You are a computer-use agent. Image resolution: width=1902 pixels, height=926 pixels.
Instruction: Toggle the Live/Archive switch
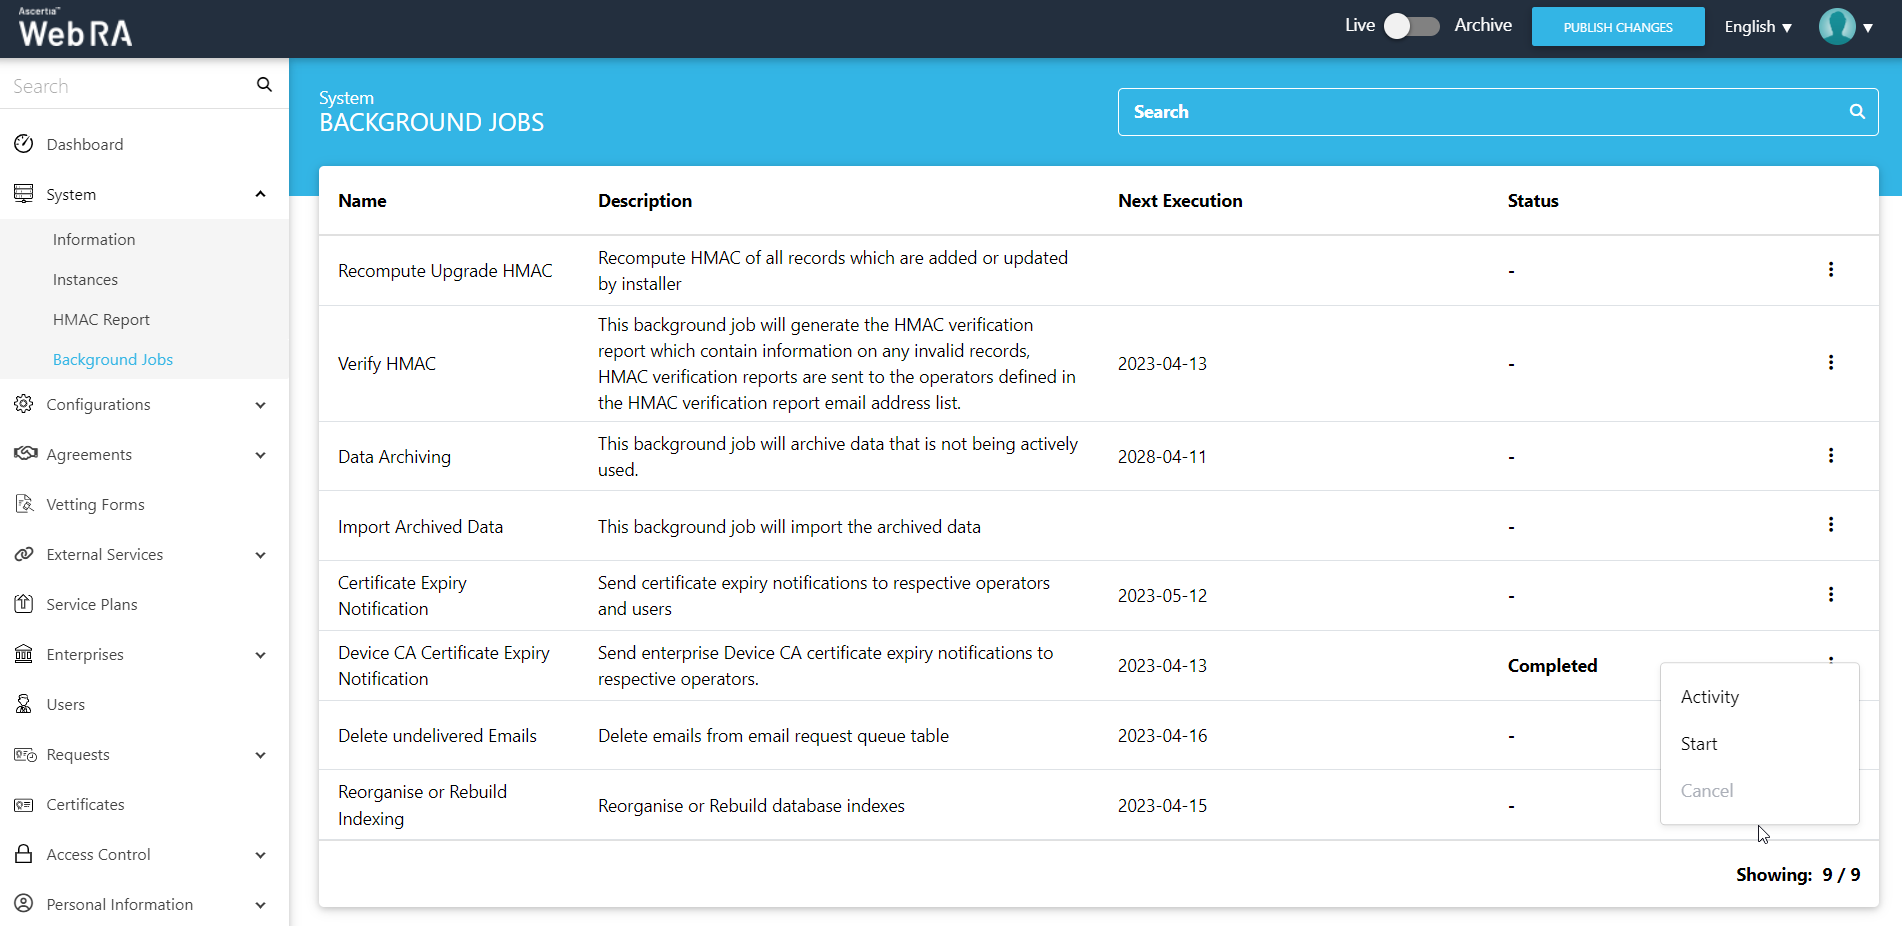[x=1411, y=26]
